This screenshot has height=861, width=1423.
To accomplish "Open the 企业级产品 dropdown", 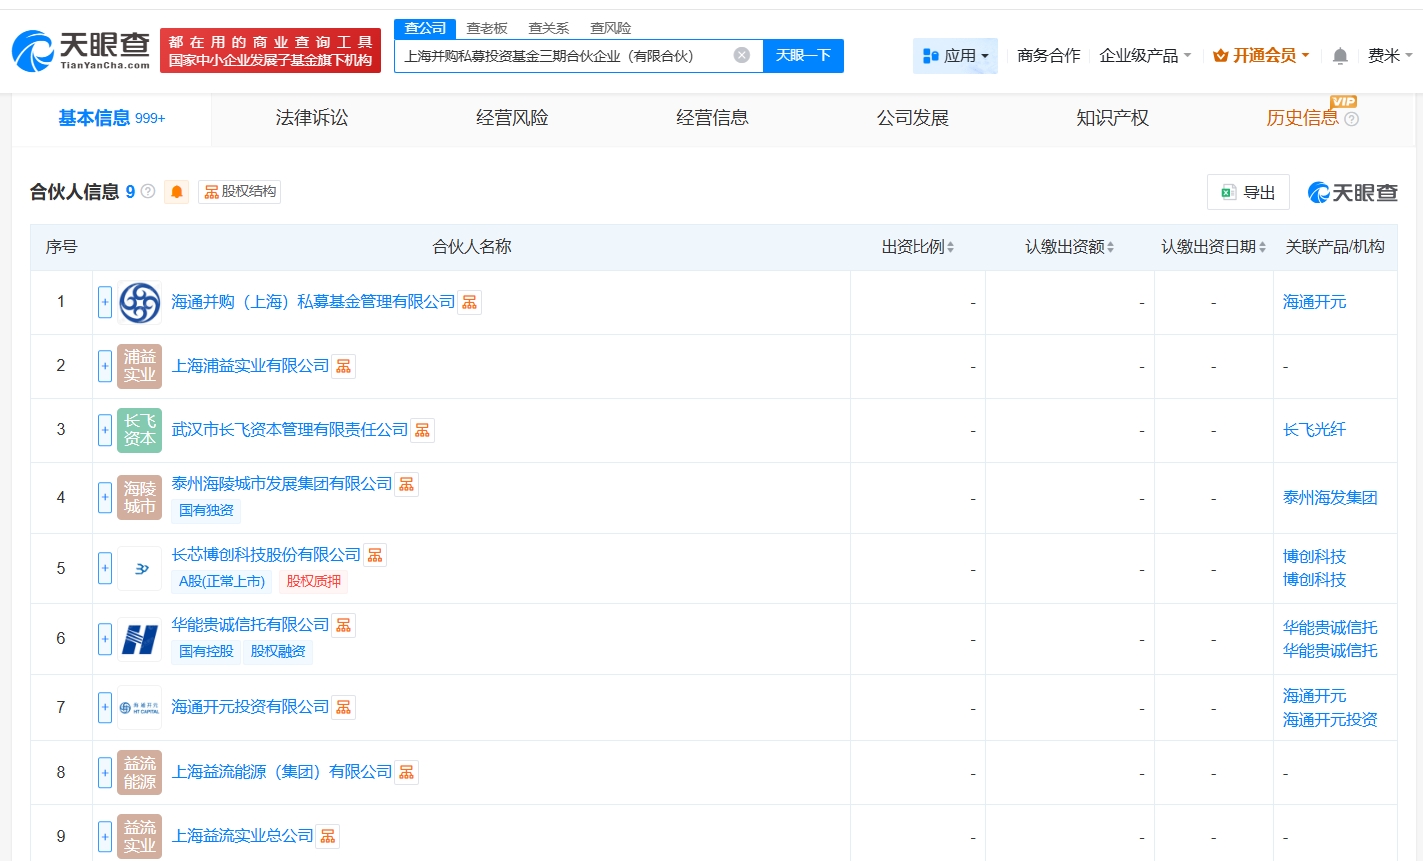I will click(1145, 56).
